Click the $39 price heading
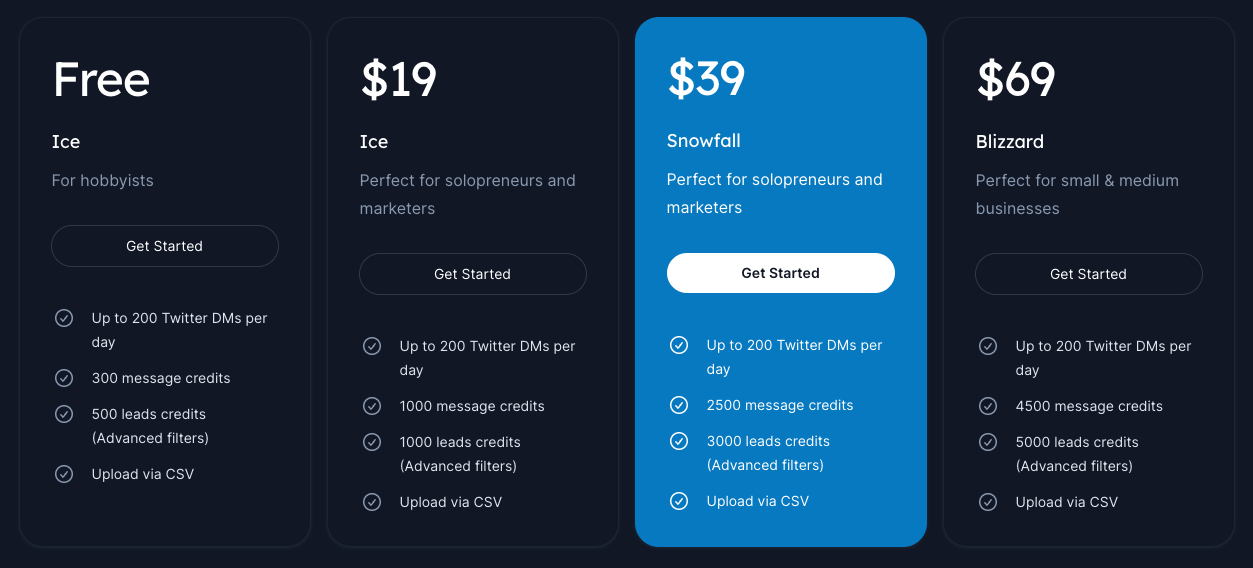 (706, 79)
